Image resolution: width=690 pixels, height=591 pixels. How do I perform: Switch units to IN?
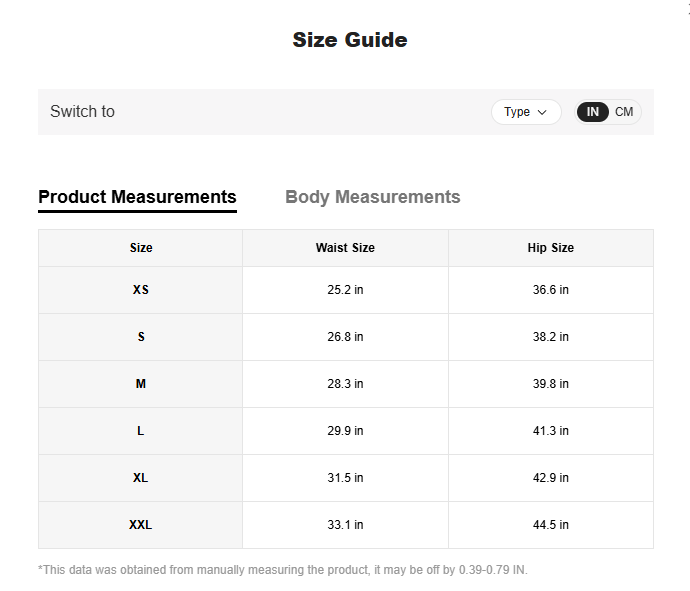click(593, 112)
